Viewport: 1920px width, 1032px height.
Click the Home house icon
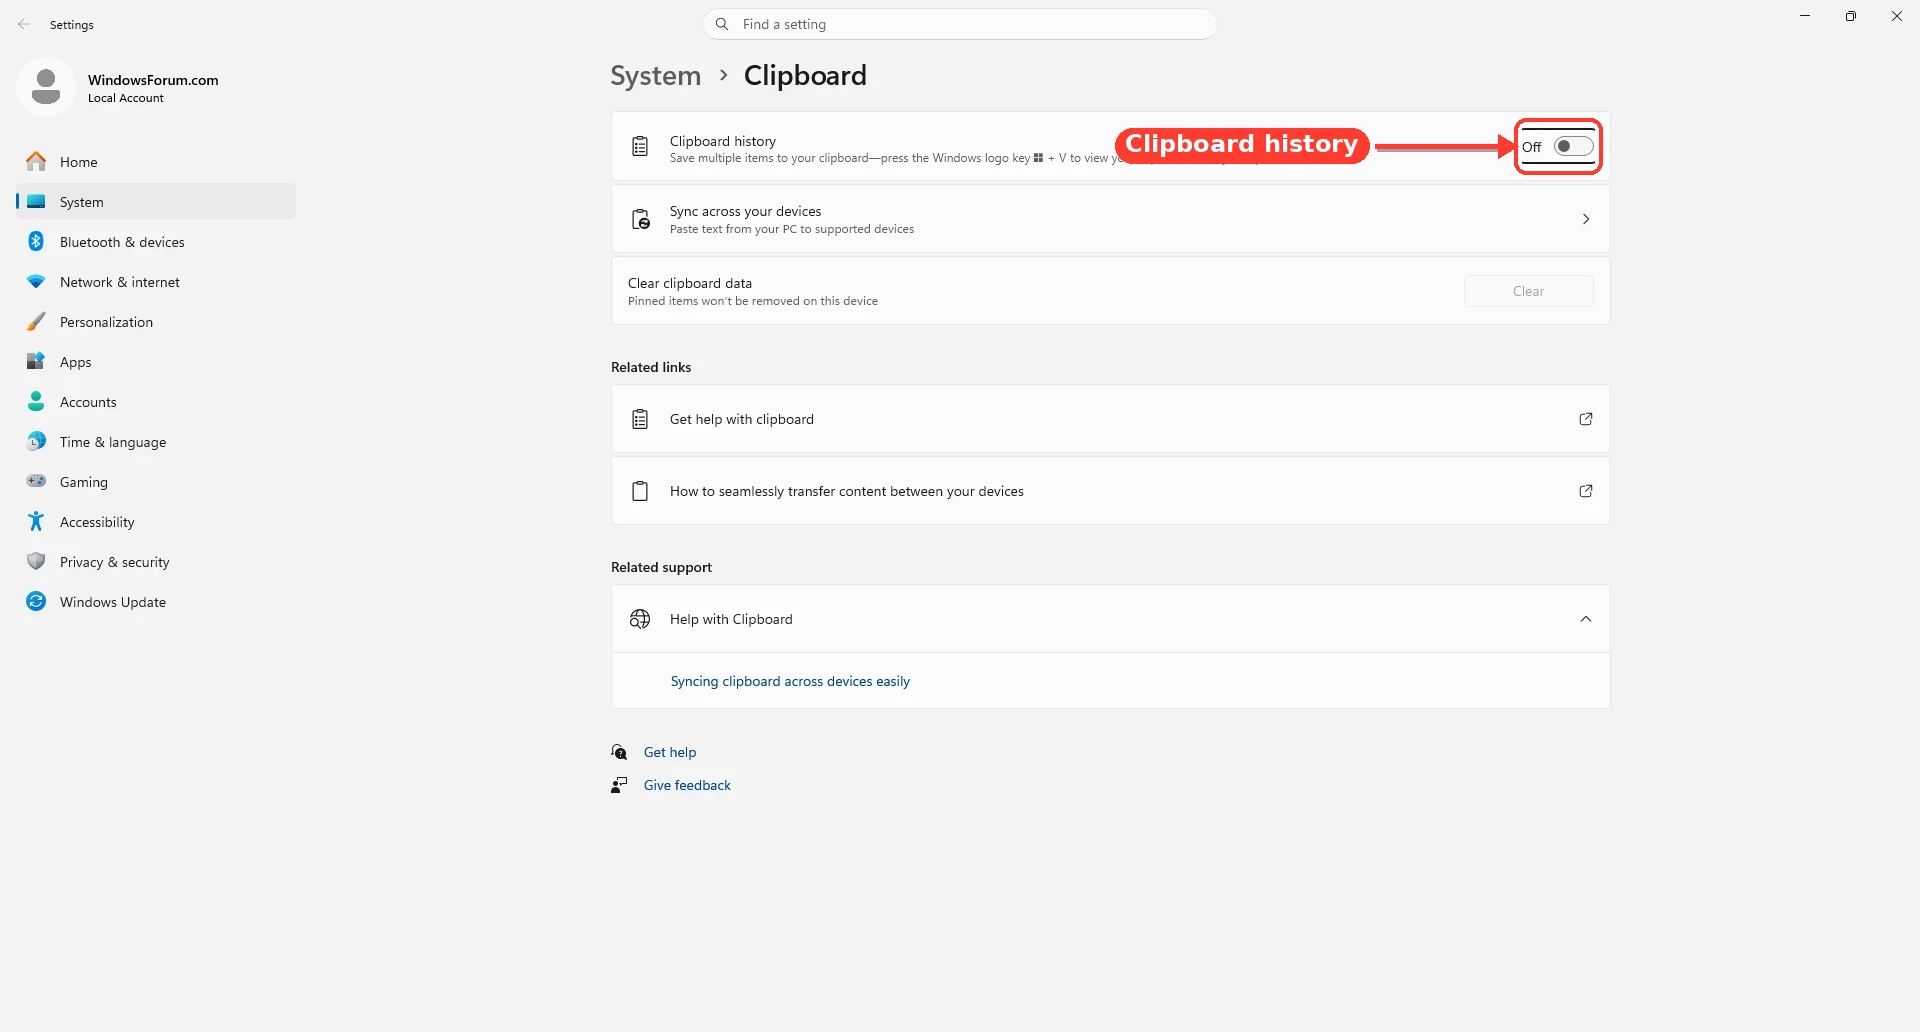(36, 161)
